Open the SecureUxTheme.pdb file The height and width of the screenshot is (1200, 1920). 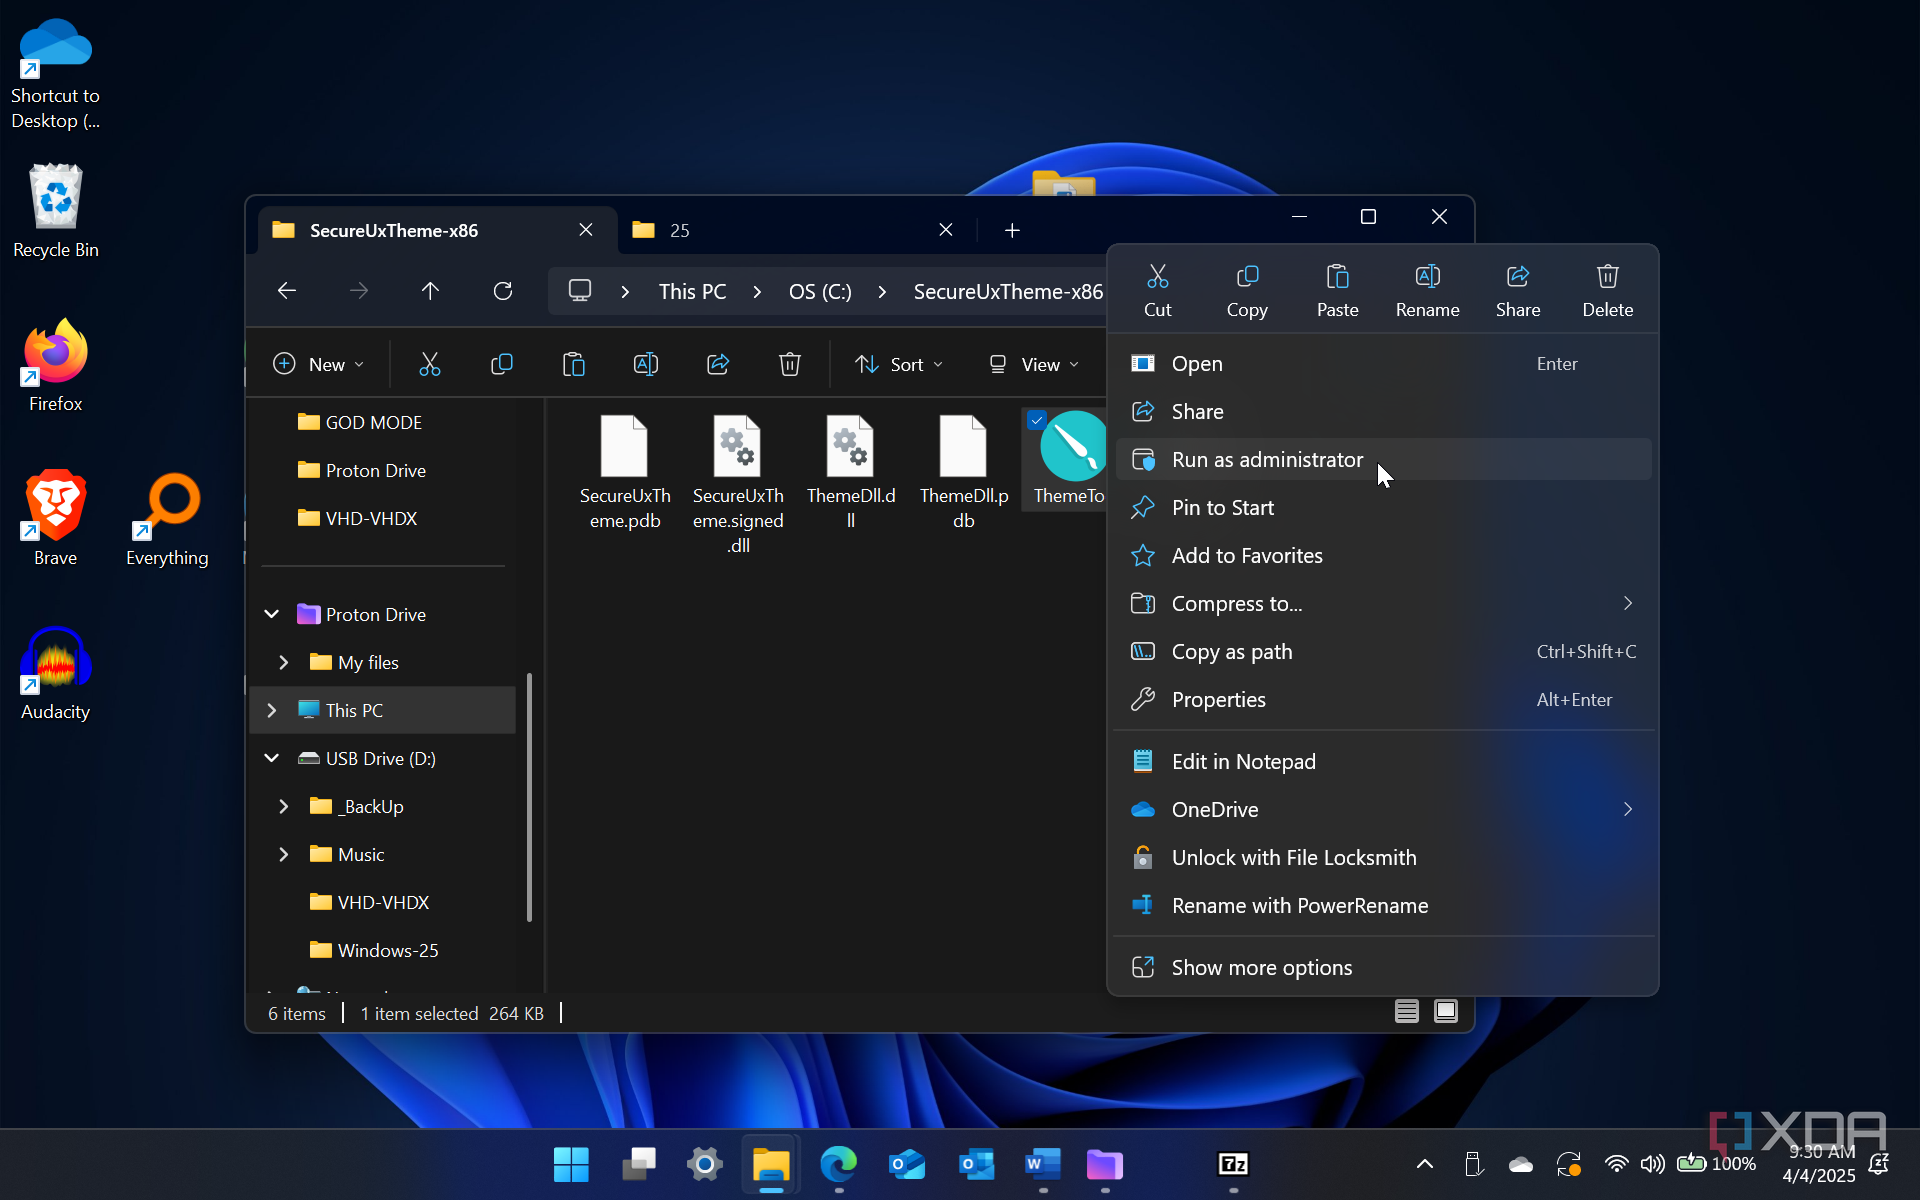(625, 470)
